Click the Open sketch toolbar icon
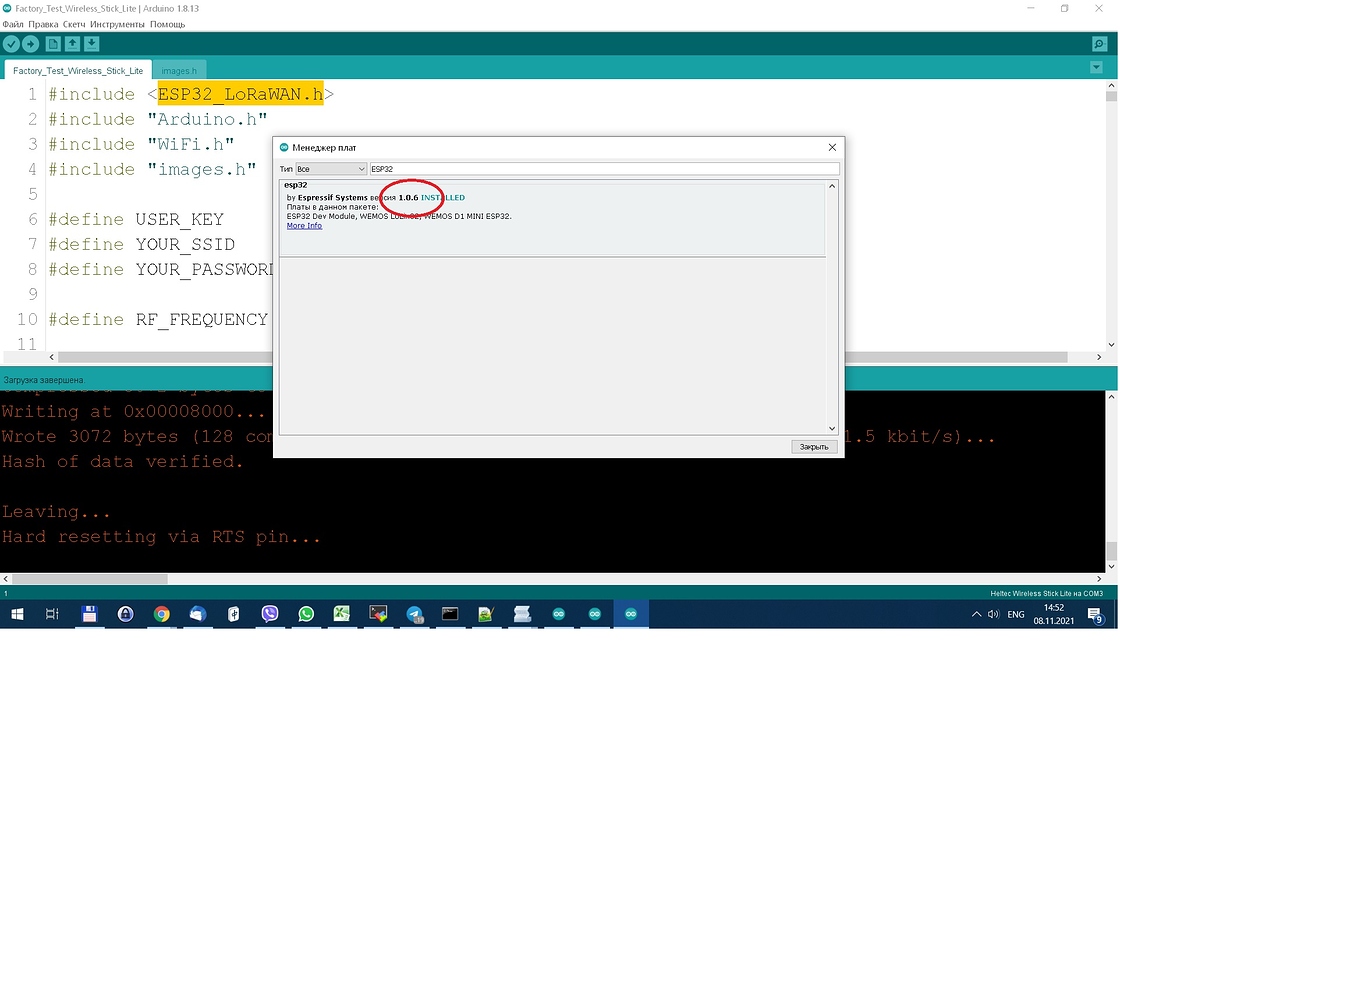1346x1000 pixels. click(72, 44)
